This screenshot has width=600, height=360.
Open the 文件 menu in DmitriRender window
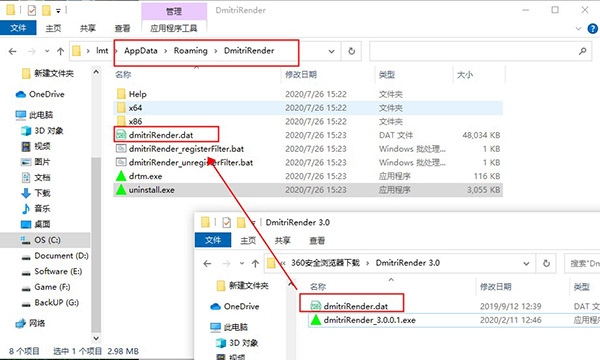pyautogui.click(x=18, y=28)
